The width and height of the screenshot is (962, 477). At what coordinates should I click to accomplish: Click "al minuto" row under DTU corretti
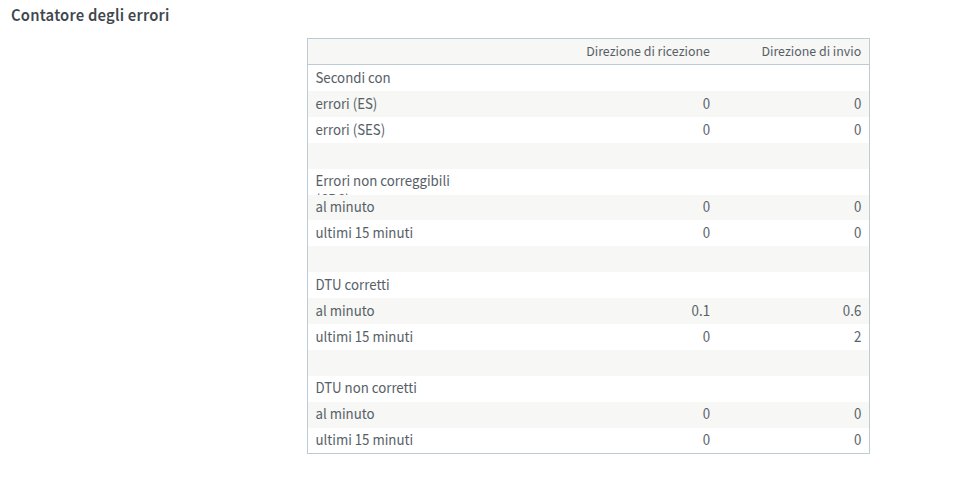coord(345,311)
